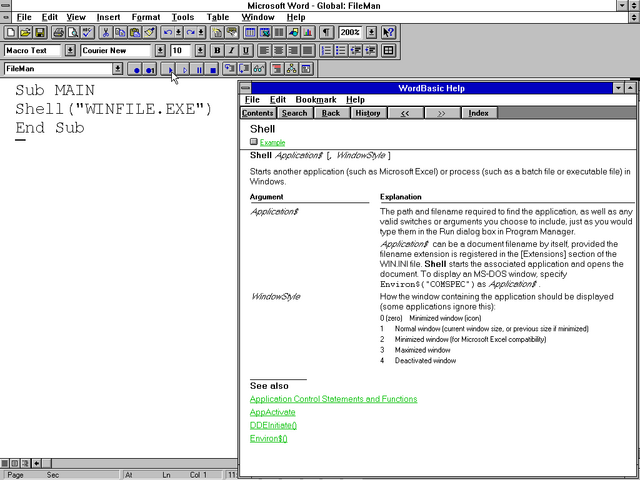Click the Macro organizer tree icon
The width and height of the screenshot is (640, 480).
pyautogui.click(x=292, y=69)
